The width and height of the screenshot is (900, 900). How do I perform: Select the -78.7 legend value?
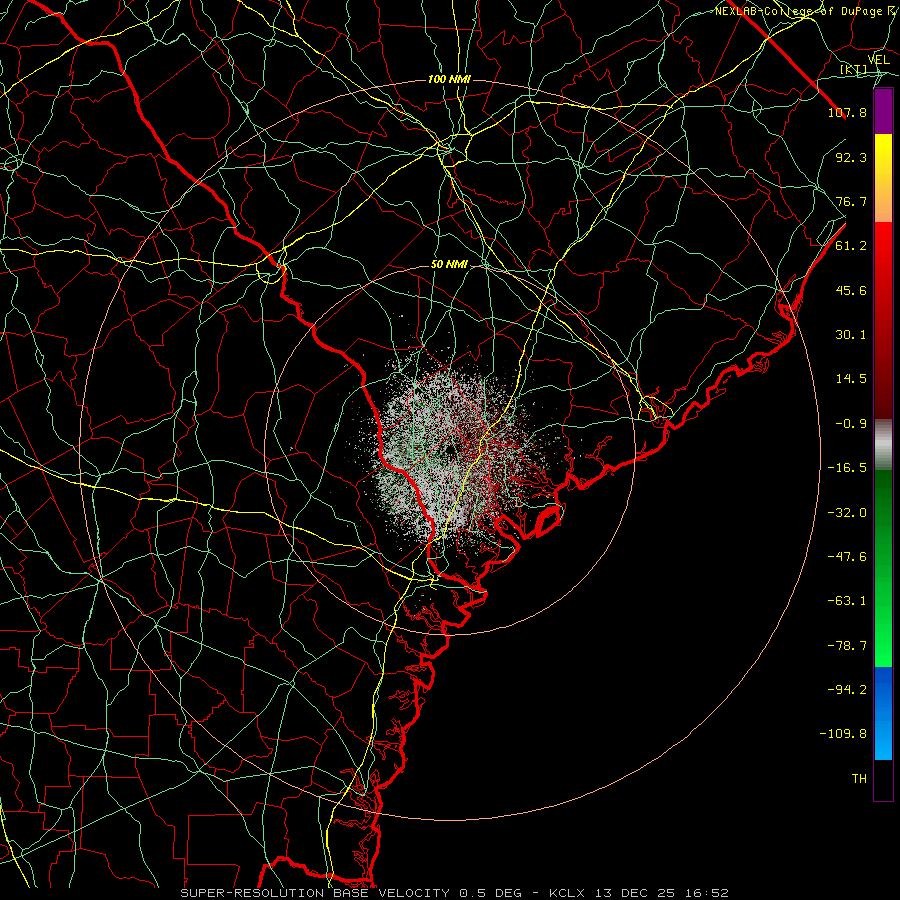[x=847, y=646]
